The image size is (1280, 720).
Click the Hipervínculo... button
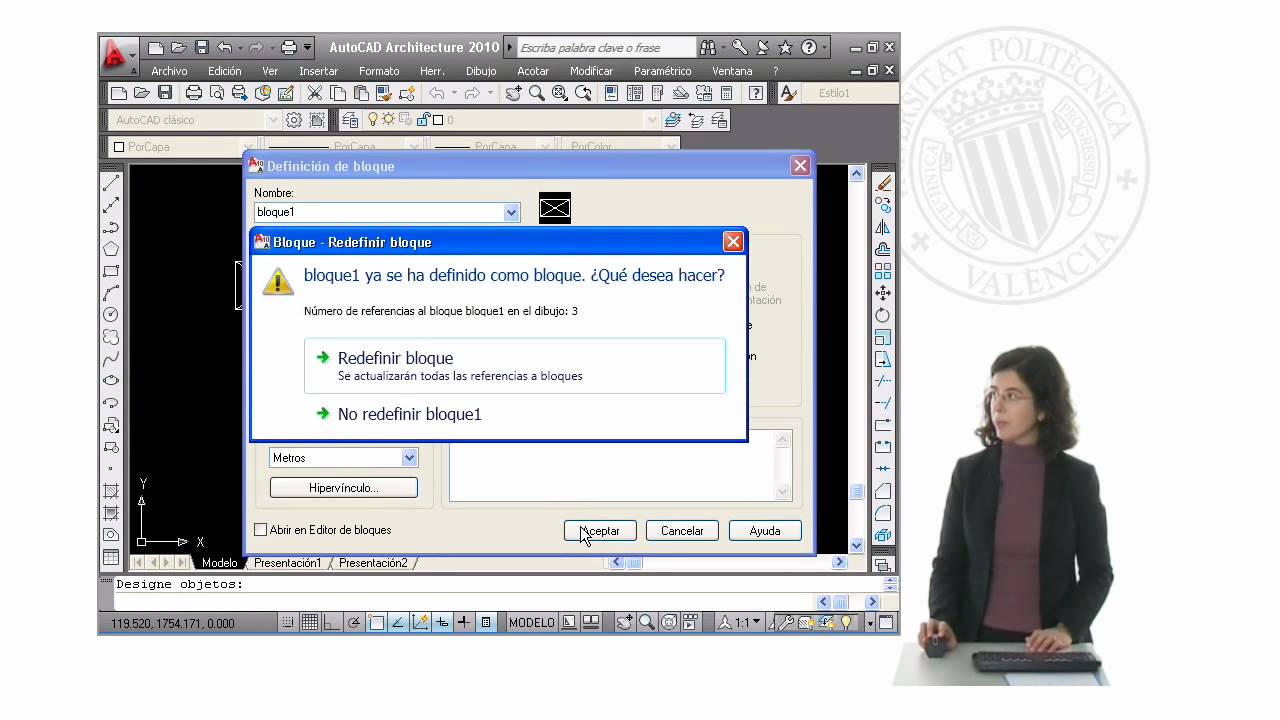343,488
